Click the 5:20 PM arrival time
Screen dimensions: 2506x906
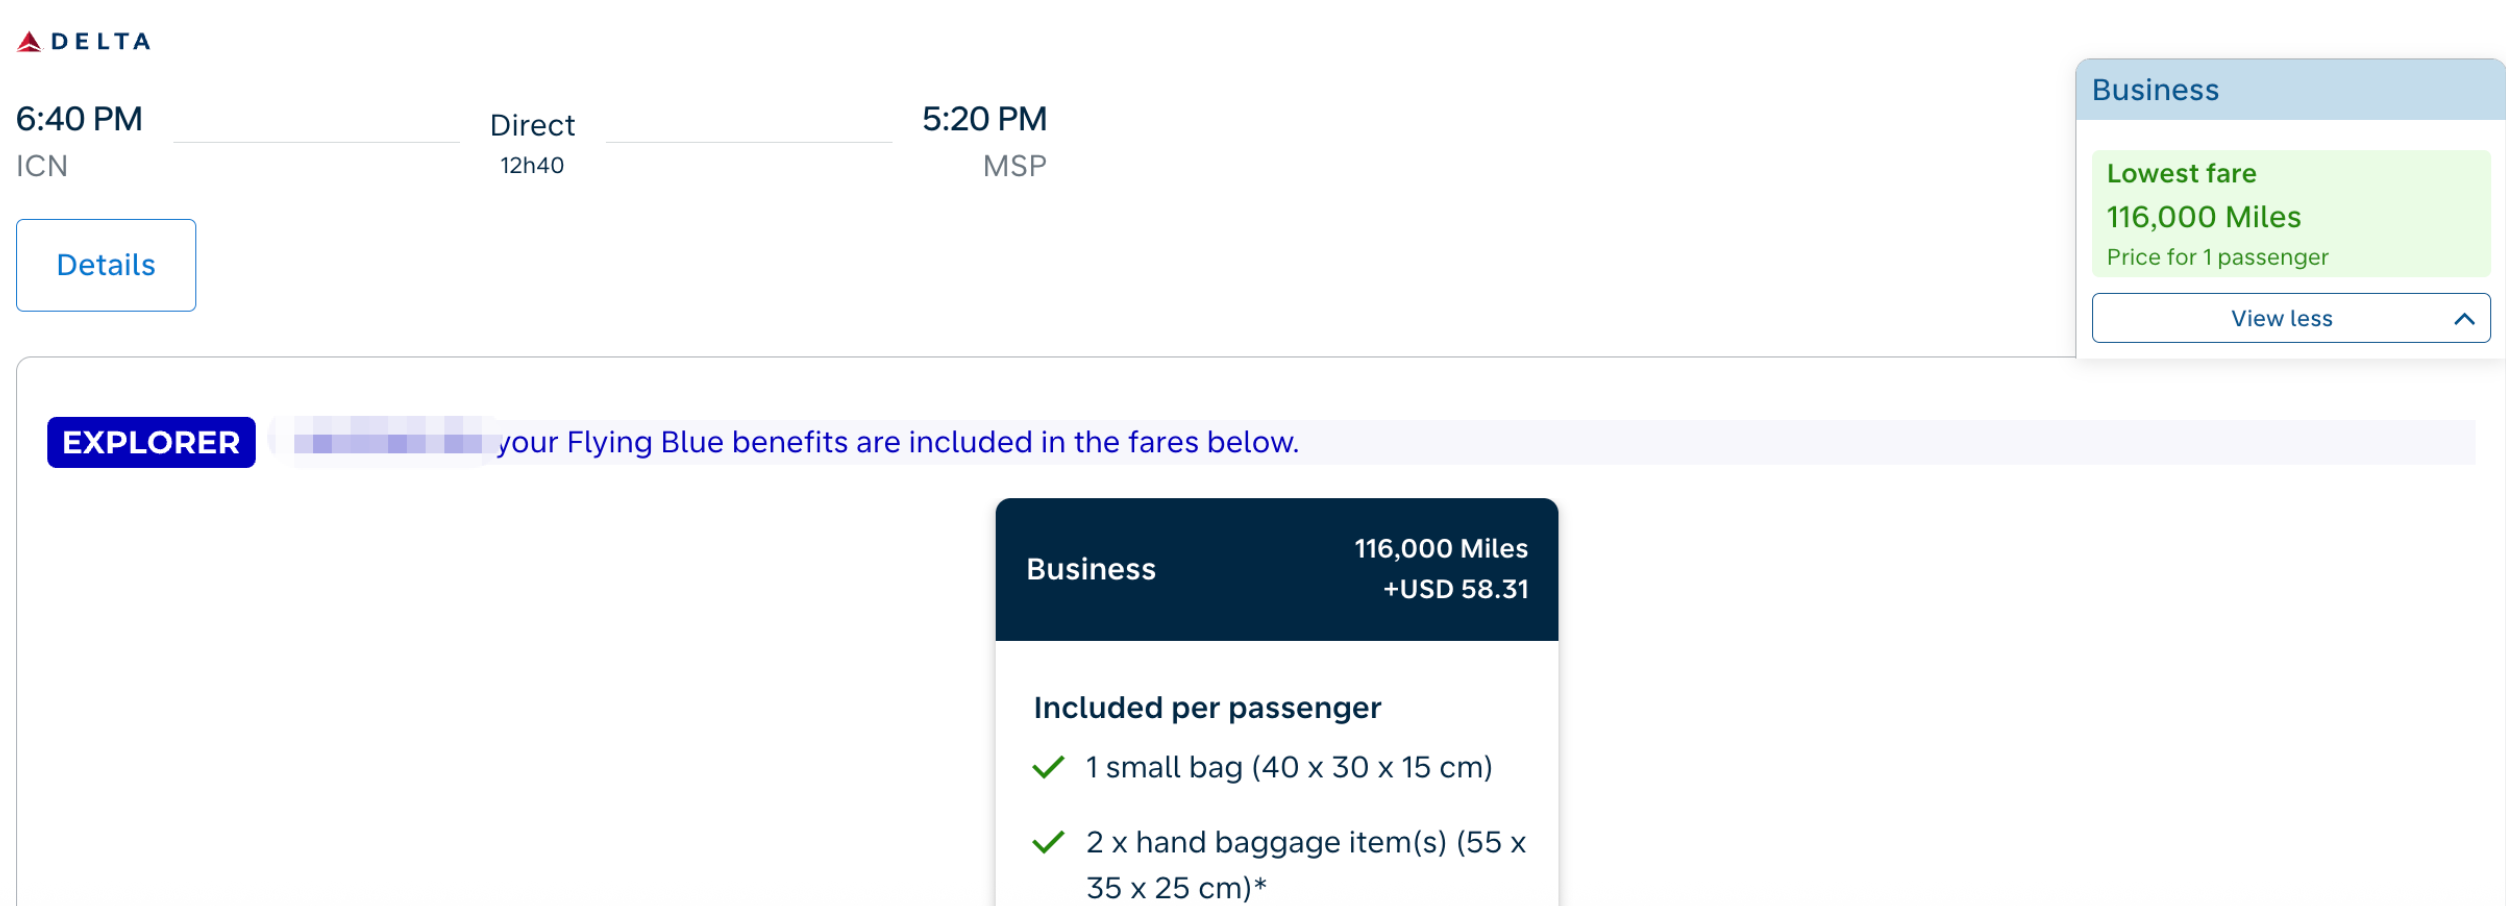(984, 119)
